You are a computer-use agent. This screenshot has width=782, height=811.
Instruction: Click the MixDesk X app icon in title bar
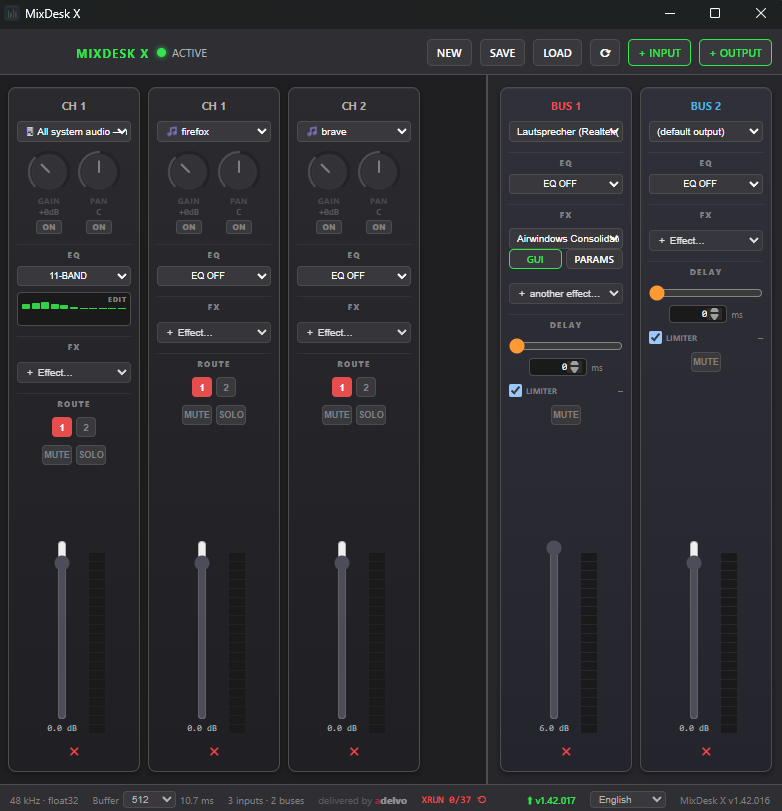tap(12, 13)
